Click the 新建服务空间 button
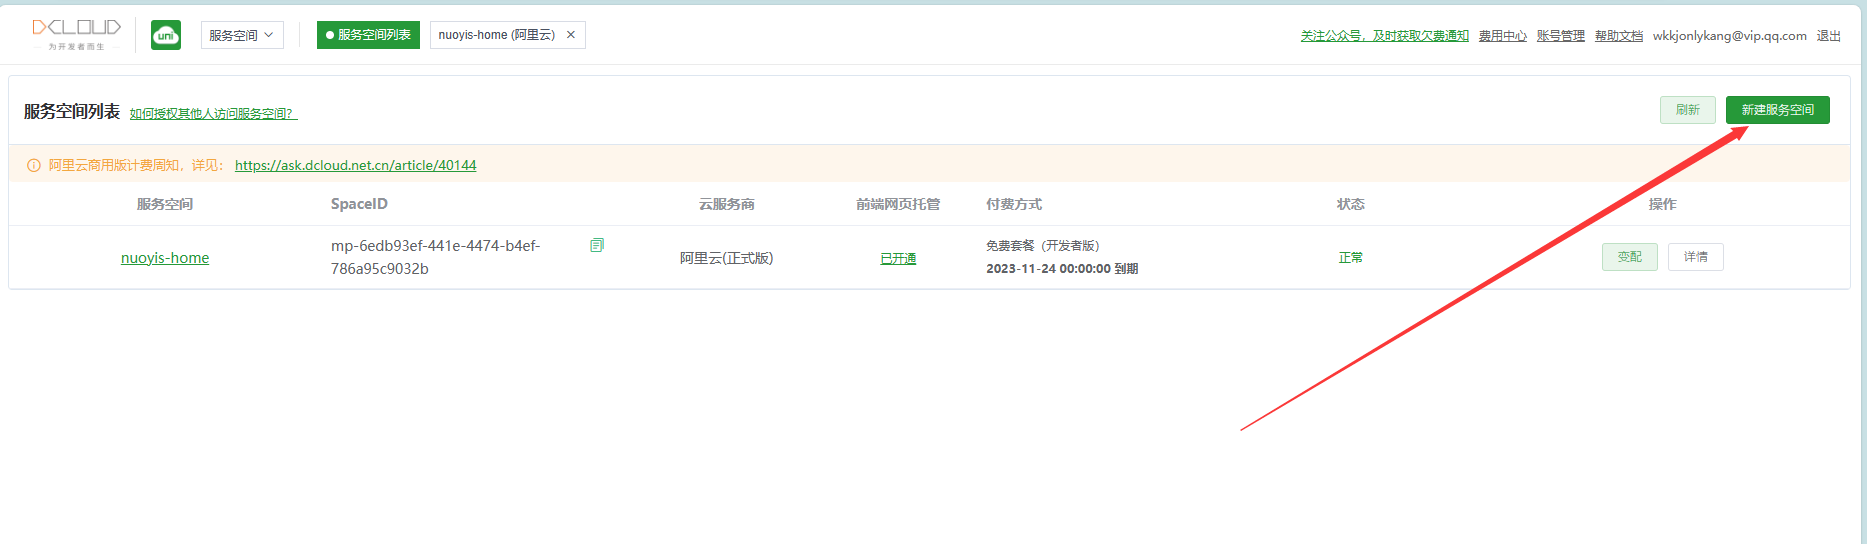 click(x=1777, y=110)
